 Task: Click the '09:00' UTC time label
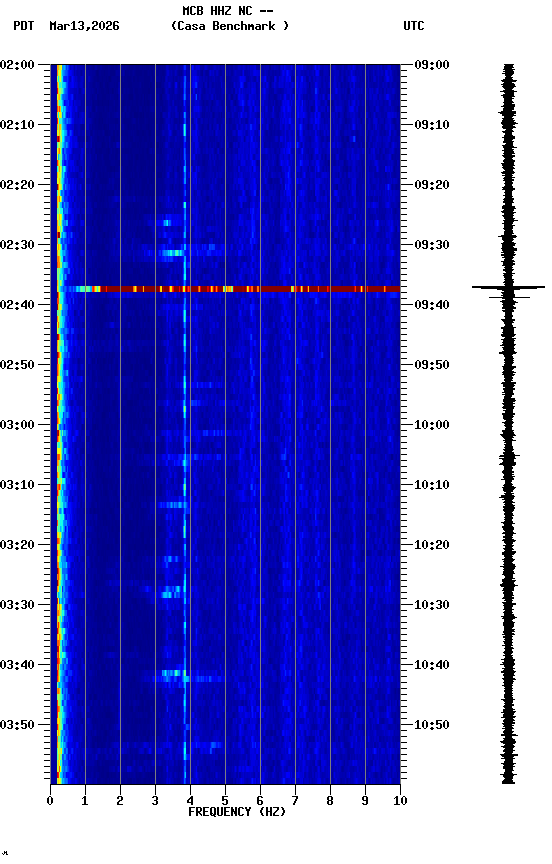432,65
